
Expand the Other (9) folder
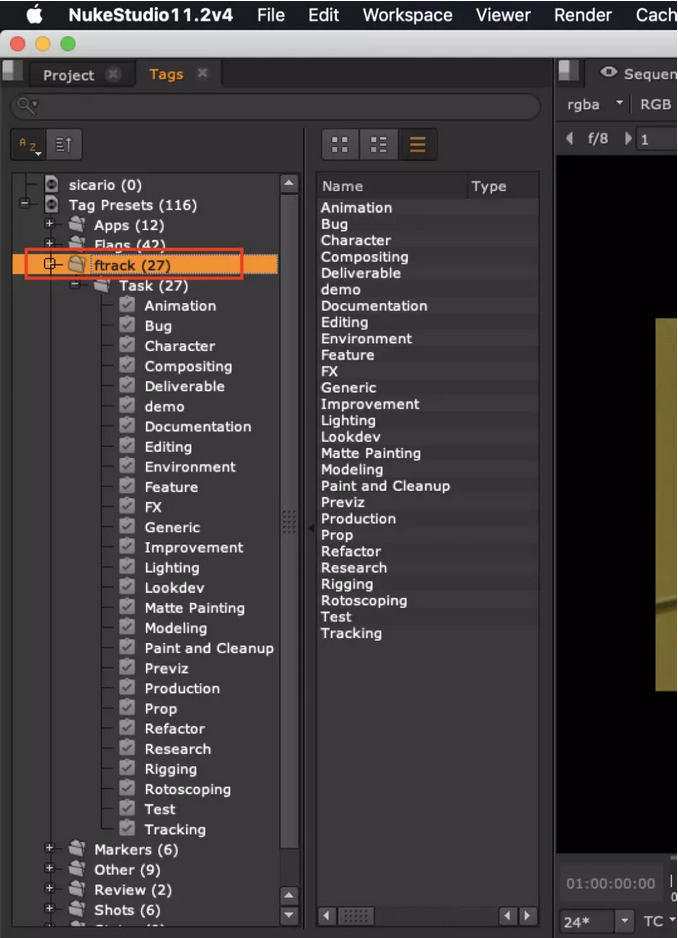click(x=50, y=868)
